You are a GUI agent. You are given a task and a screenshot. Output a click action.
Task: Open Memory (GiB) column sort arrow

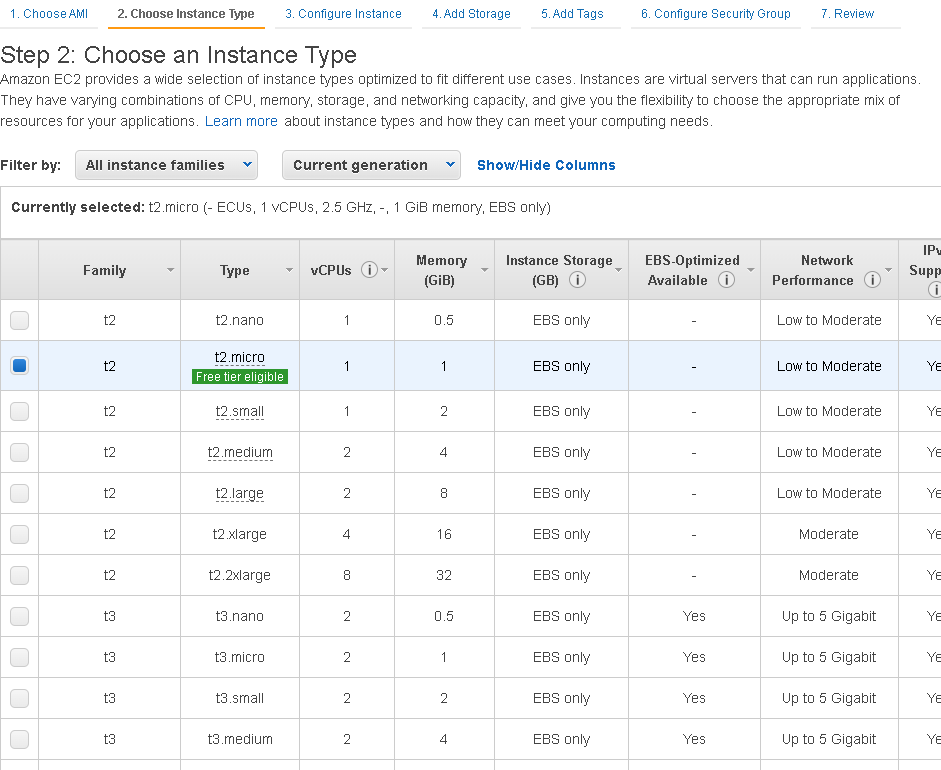pos(484,270)
